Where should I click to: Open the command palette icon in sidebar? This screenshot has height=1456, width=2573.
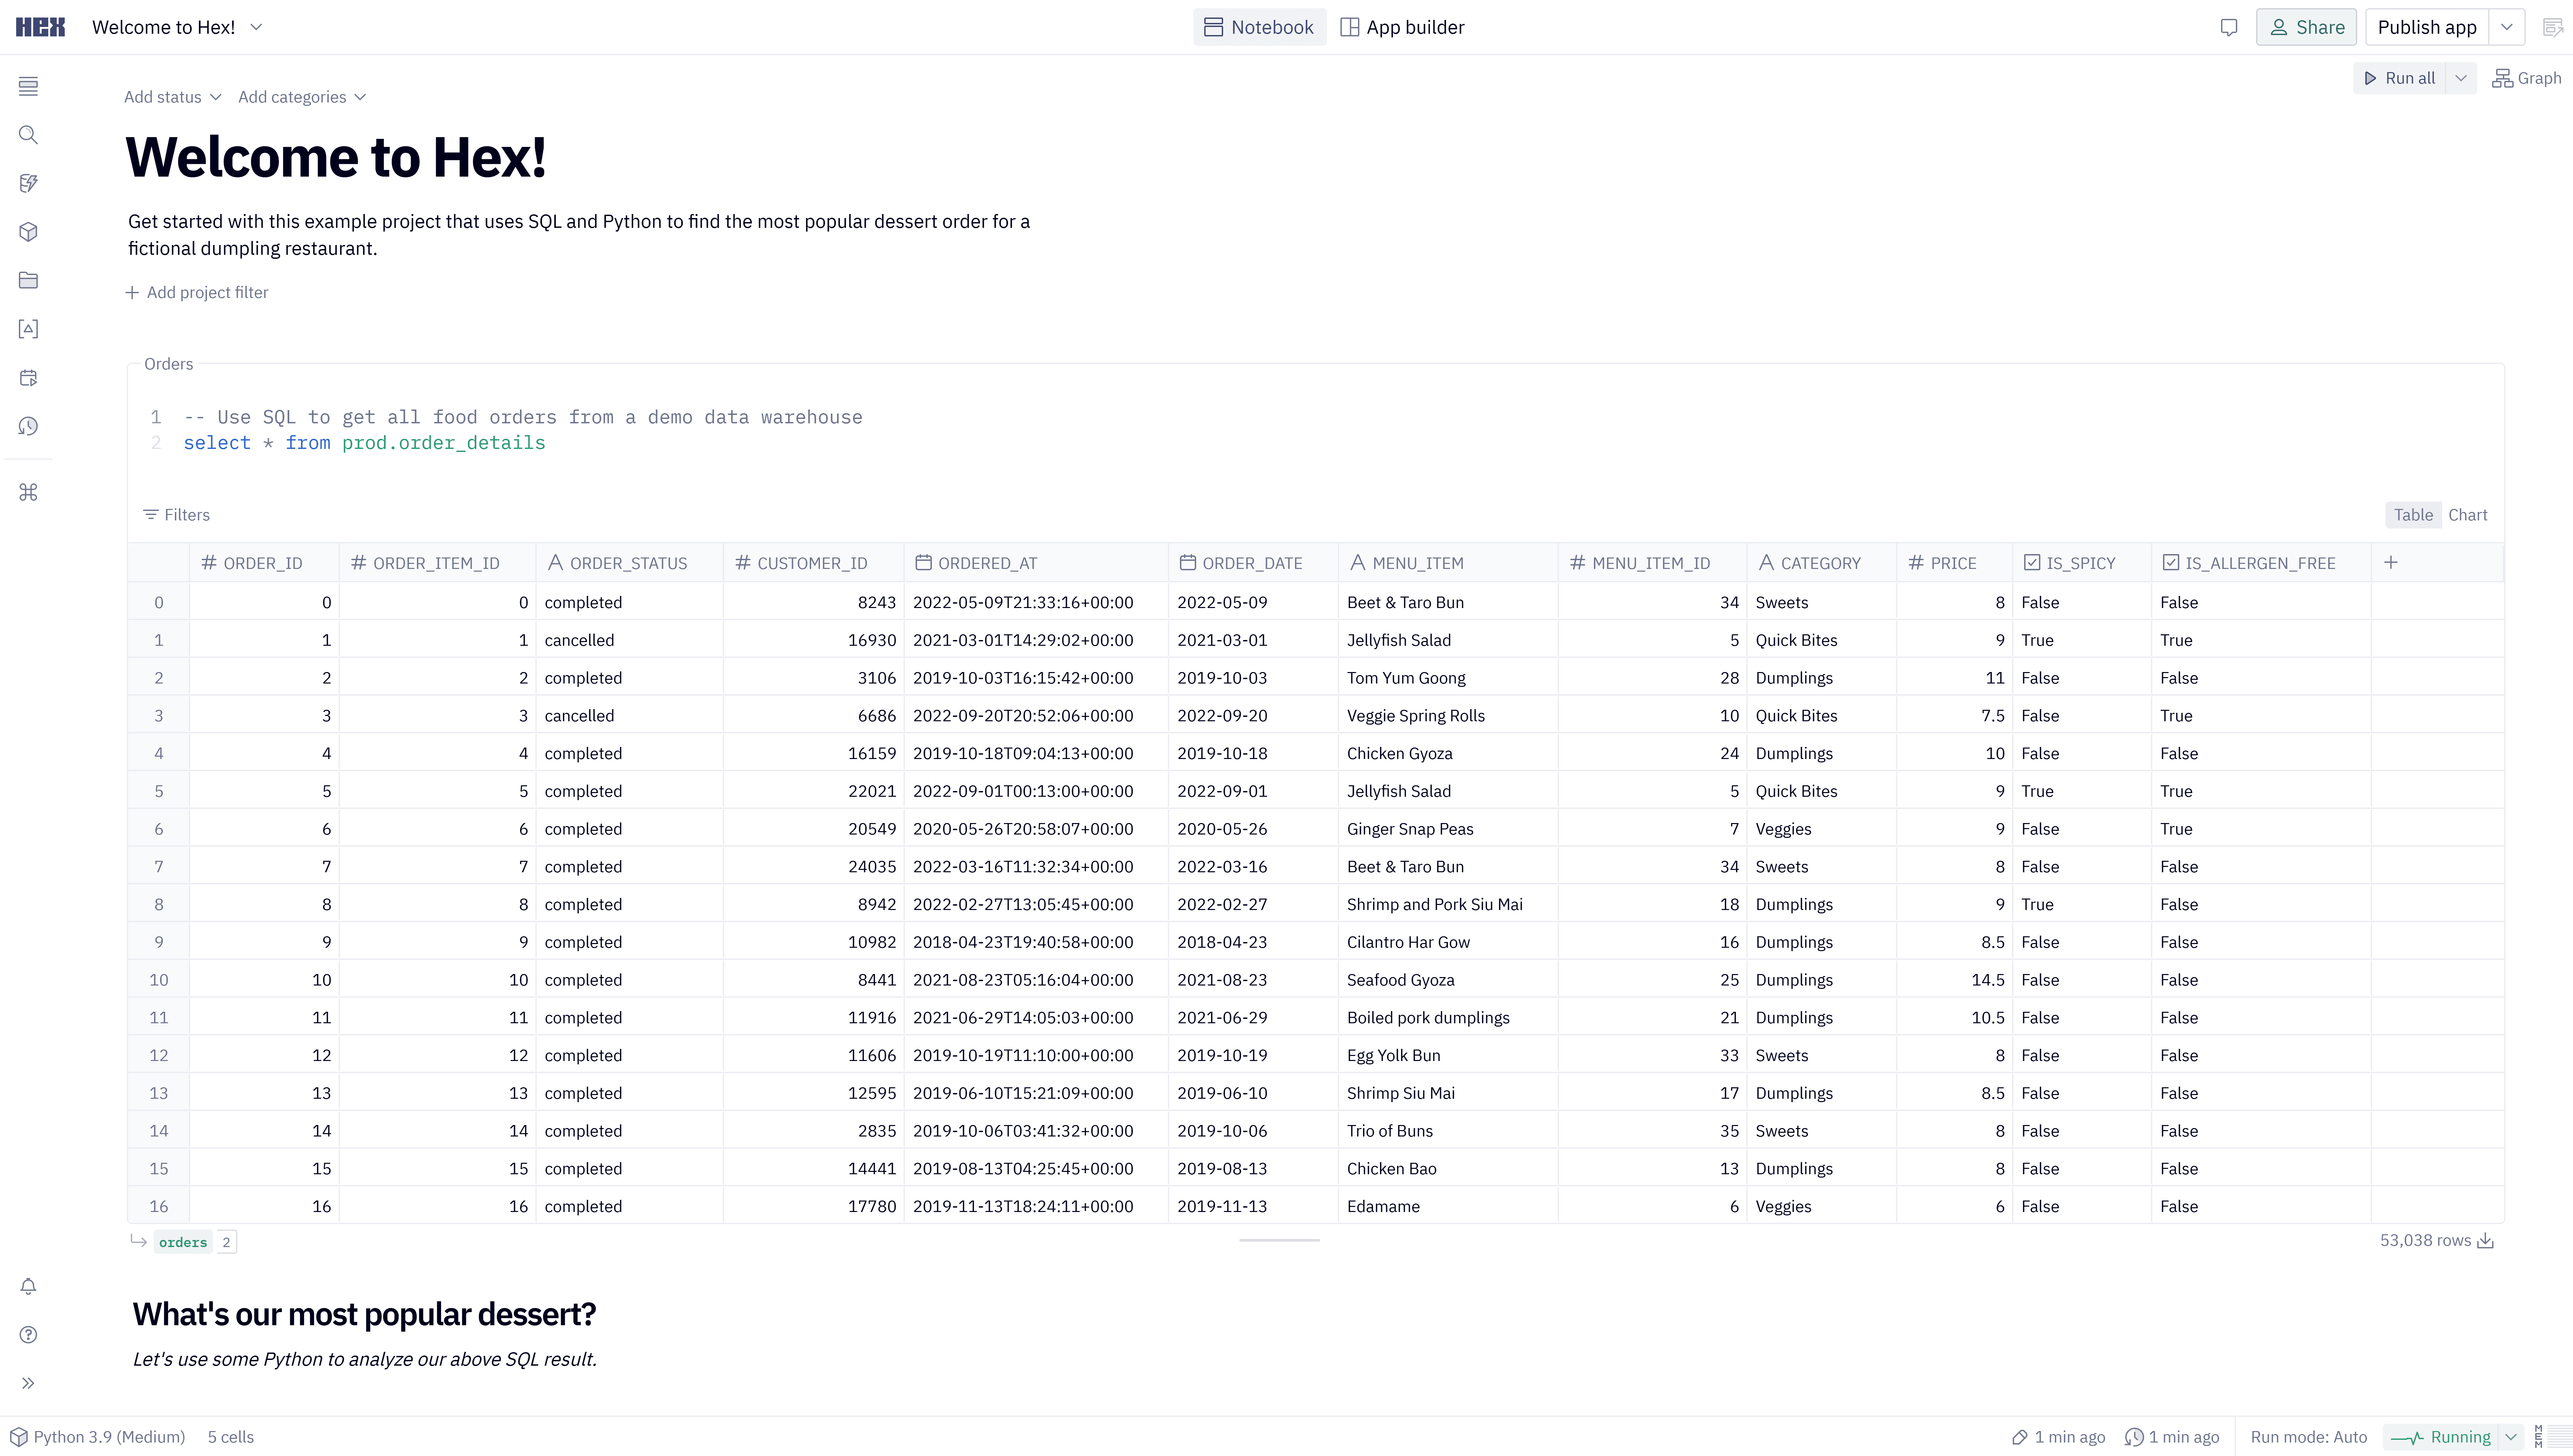click(28, 492)
